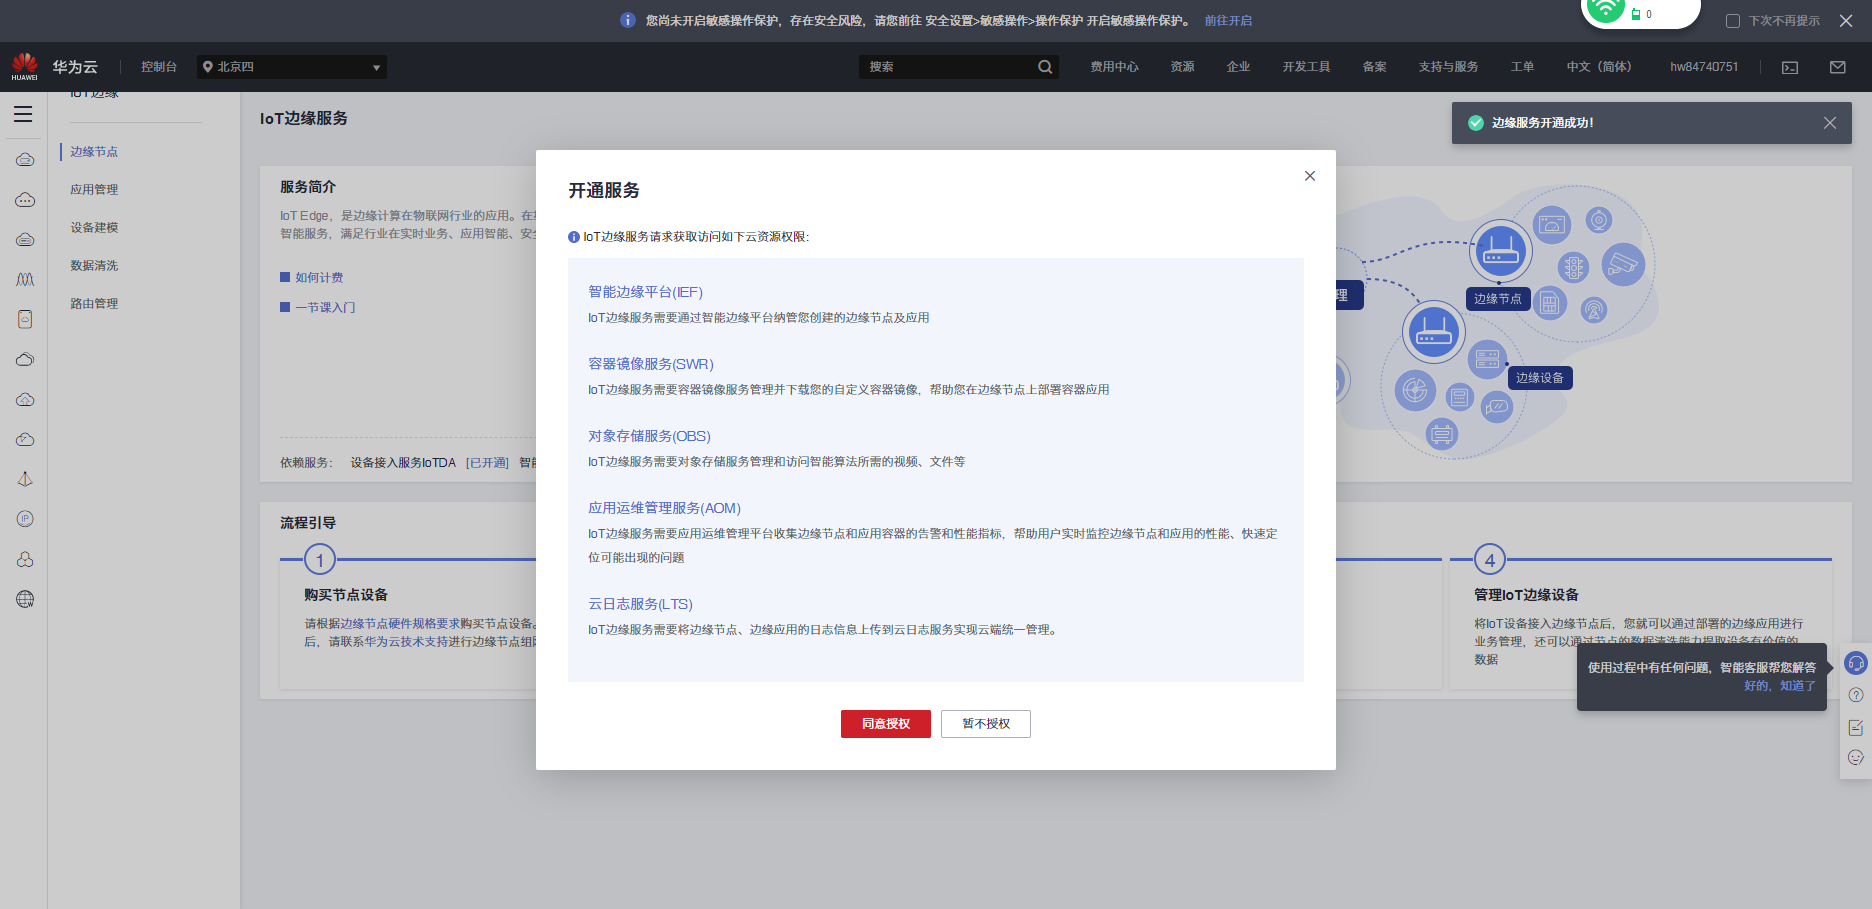Screen dimensions: 1872x909
Task: Click the 暂不授权 button
Action: click(986, 724)
